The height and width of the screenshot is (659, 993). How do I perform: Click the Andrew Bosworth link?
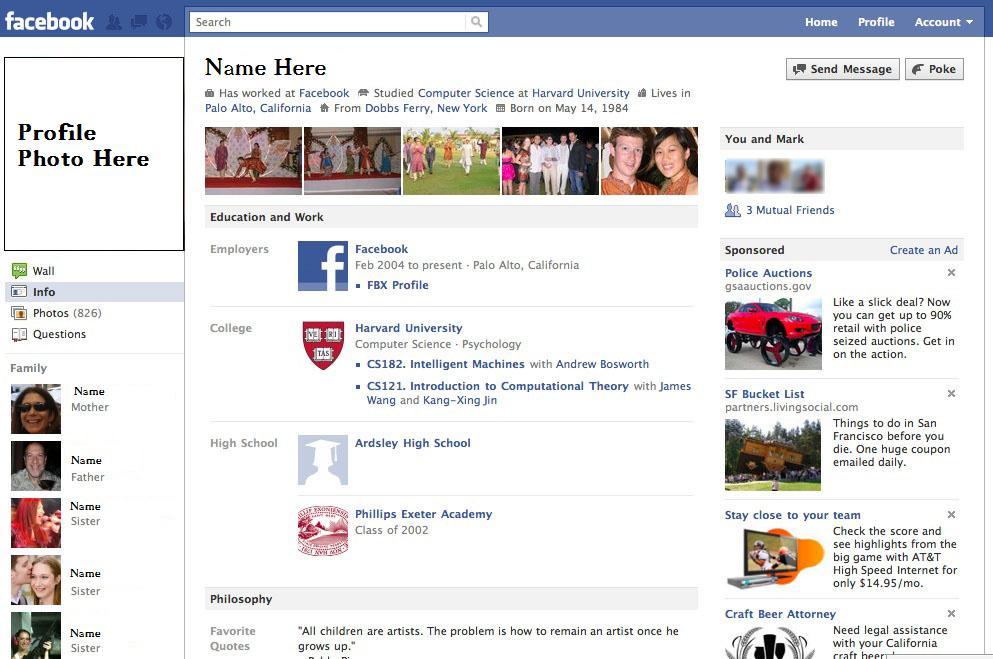(x=602, y=364)
